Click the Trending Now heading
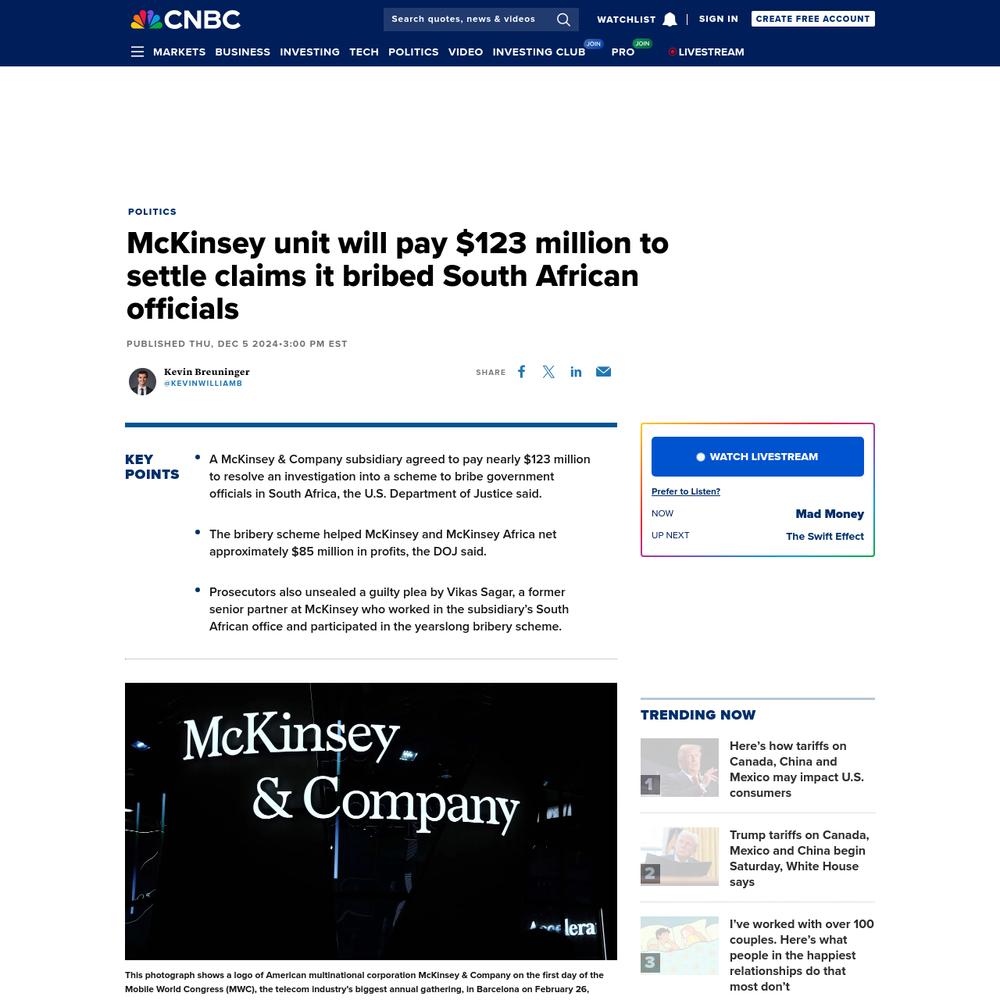The height and width of the screenshot is (1000, 1000). [x=698, y=715]
